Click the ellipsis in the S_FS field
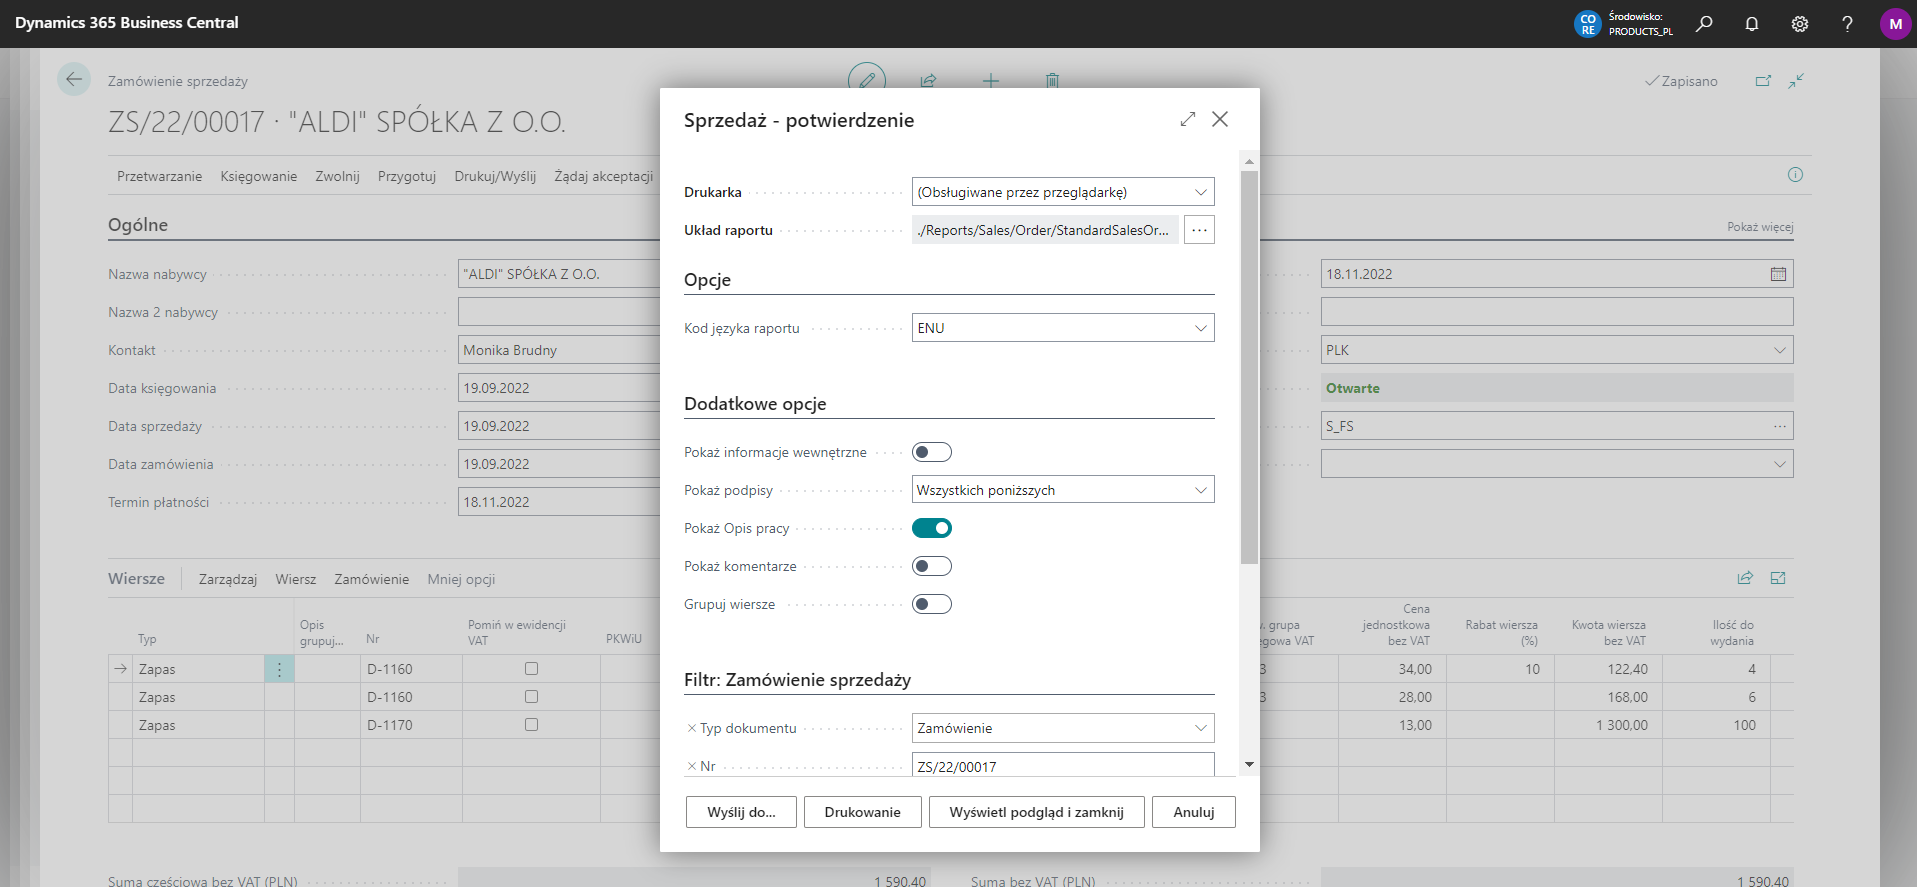The width and height of the screenshot is (1917, 887). [x=1780, y=426]
